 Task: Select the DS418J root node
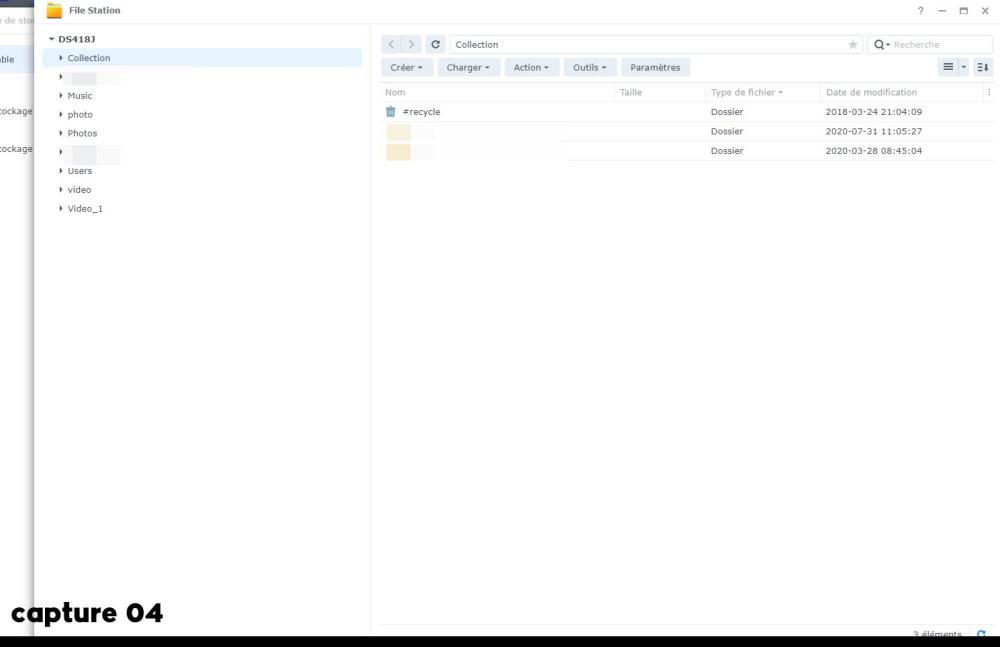[77, 39]
